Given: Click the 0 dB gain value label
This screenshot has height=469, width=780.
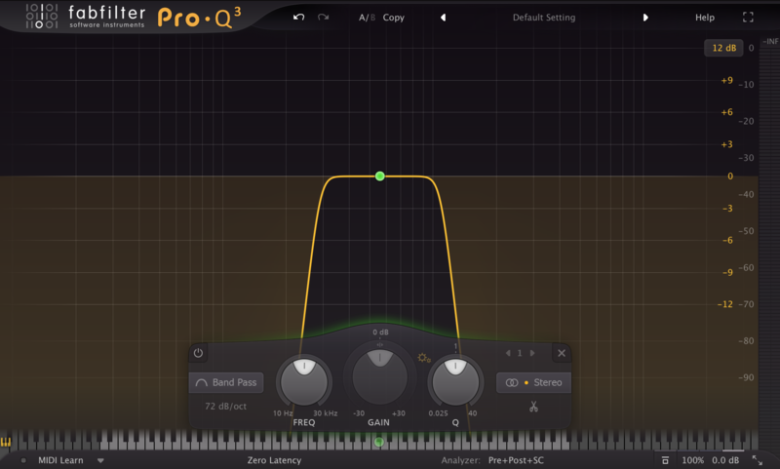Looking at the screenshot, I should [381, 332].
